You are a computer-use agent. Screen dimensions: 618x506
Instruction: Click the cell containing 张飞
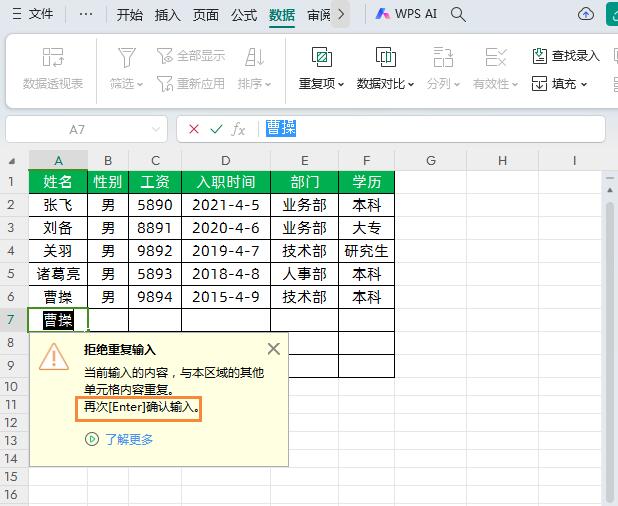click(58, 205)
